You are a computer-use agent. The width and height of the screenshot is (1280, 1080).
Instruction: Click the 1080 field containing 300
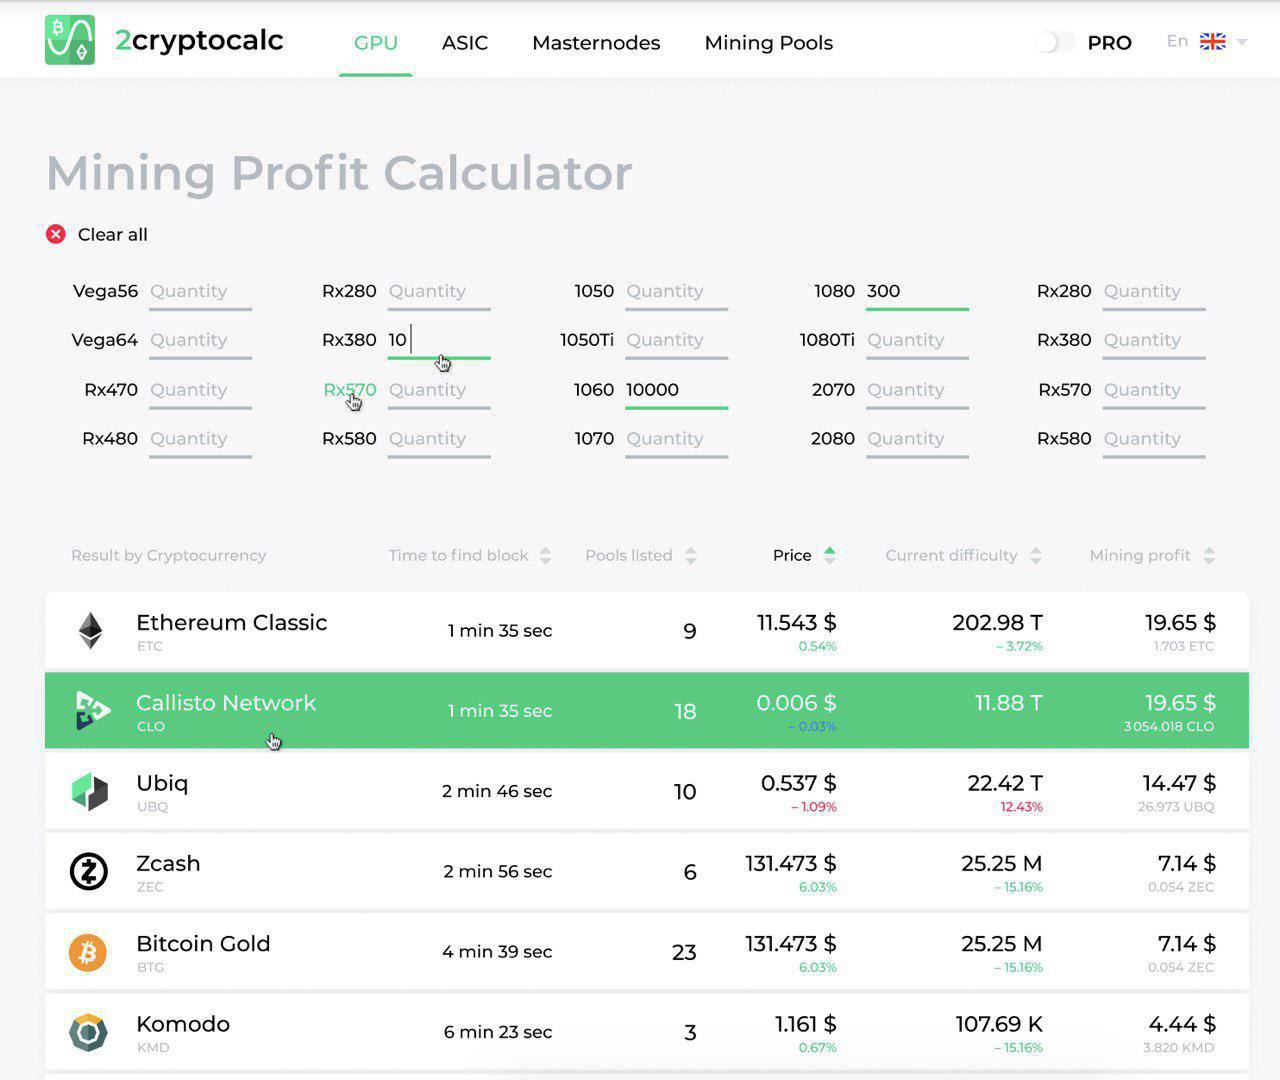917,292
